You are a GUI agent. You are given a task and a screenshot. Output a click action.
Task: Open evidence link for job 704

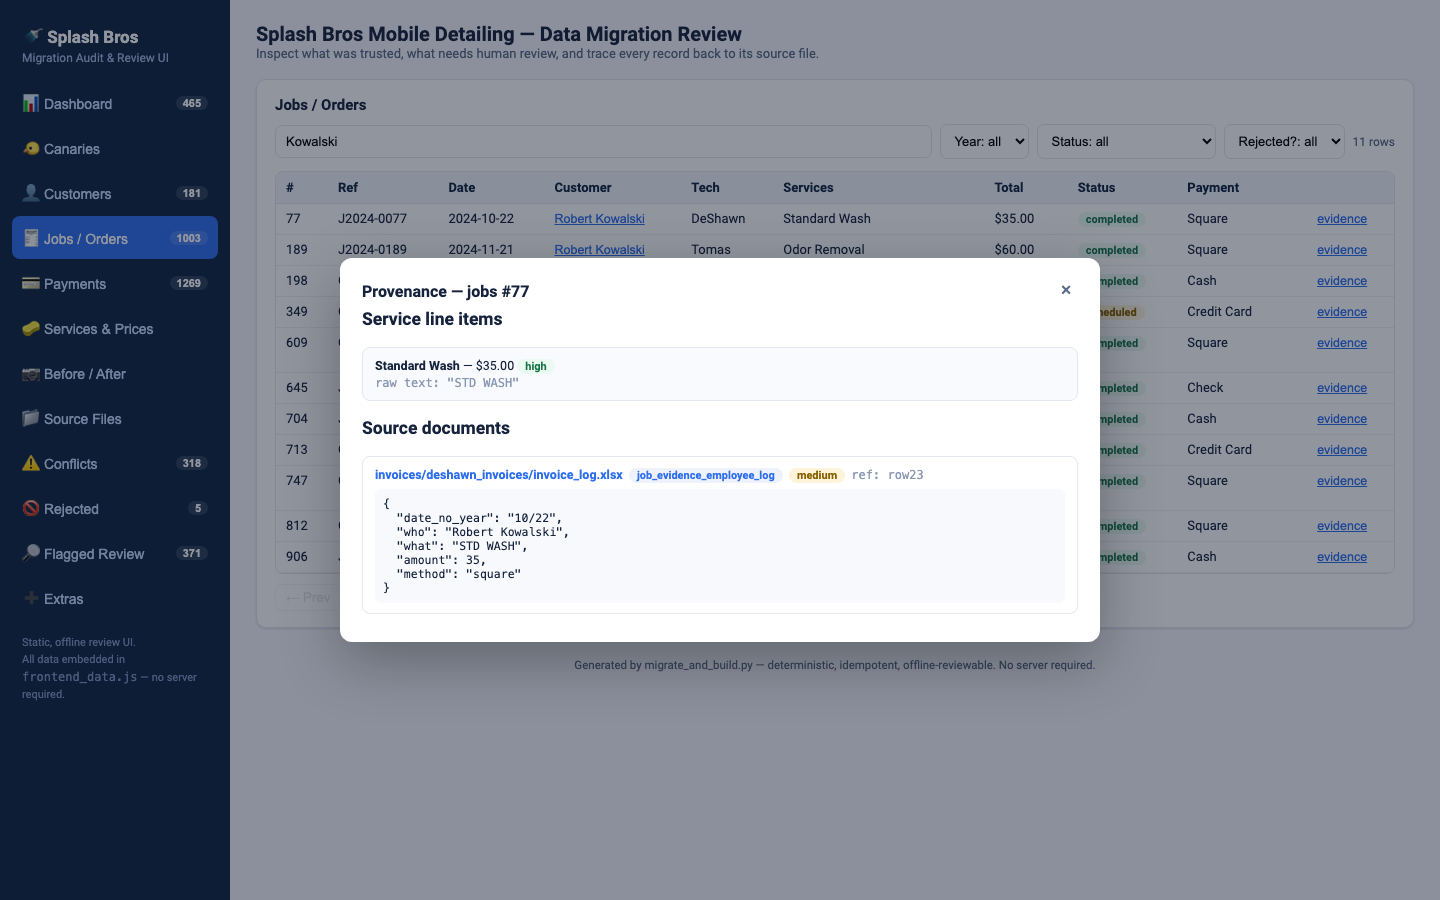tap(1342, 419)
